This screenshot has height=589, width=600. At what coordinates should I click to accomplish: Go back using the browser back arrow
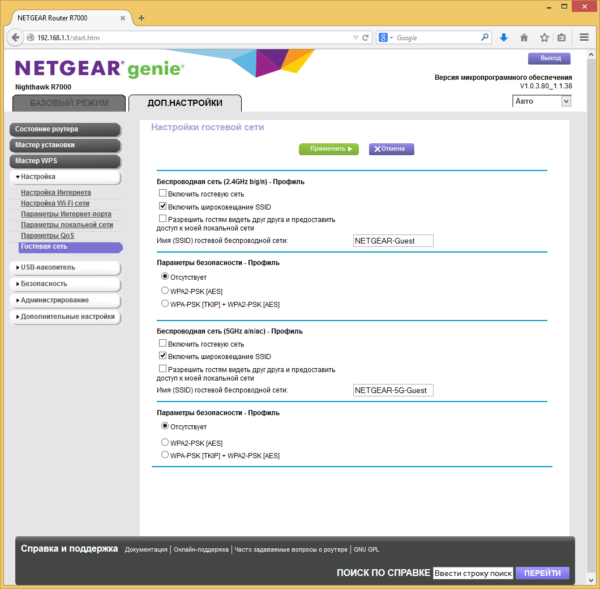pyautogui.click(x=15, y=38)
